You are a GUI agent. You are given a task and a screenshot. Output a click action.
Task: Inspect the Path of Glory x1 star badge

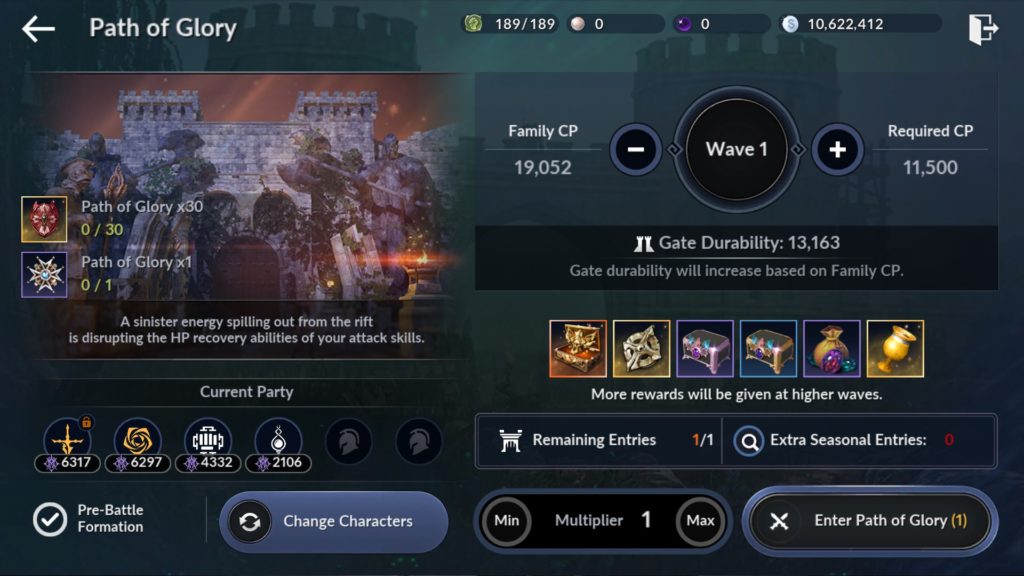tap(44, 275)
